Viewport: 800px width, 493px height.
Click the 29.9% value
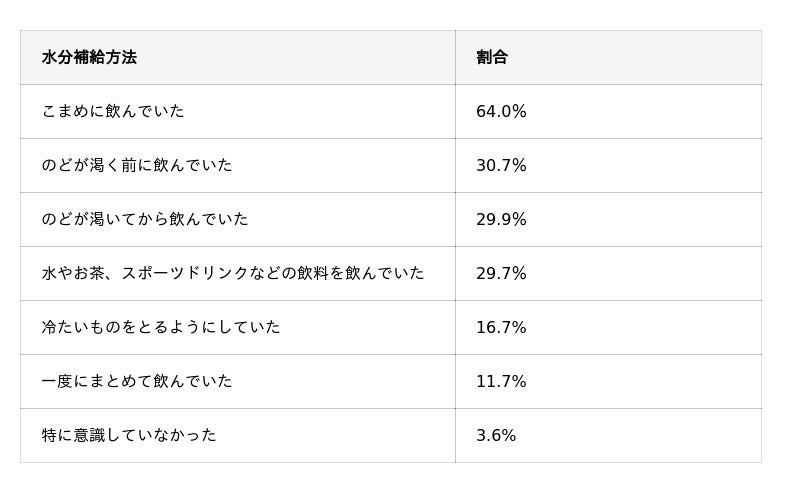pyautogui.click(x=501, y=219)
